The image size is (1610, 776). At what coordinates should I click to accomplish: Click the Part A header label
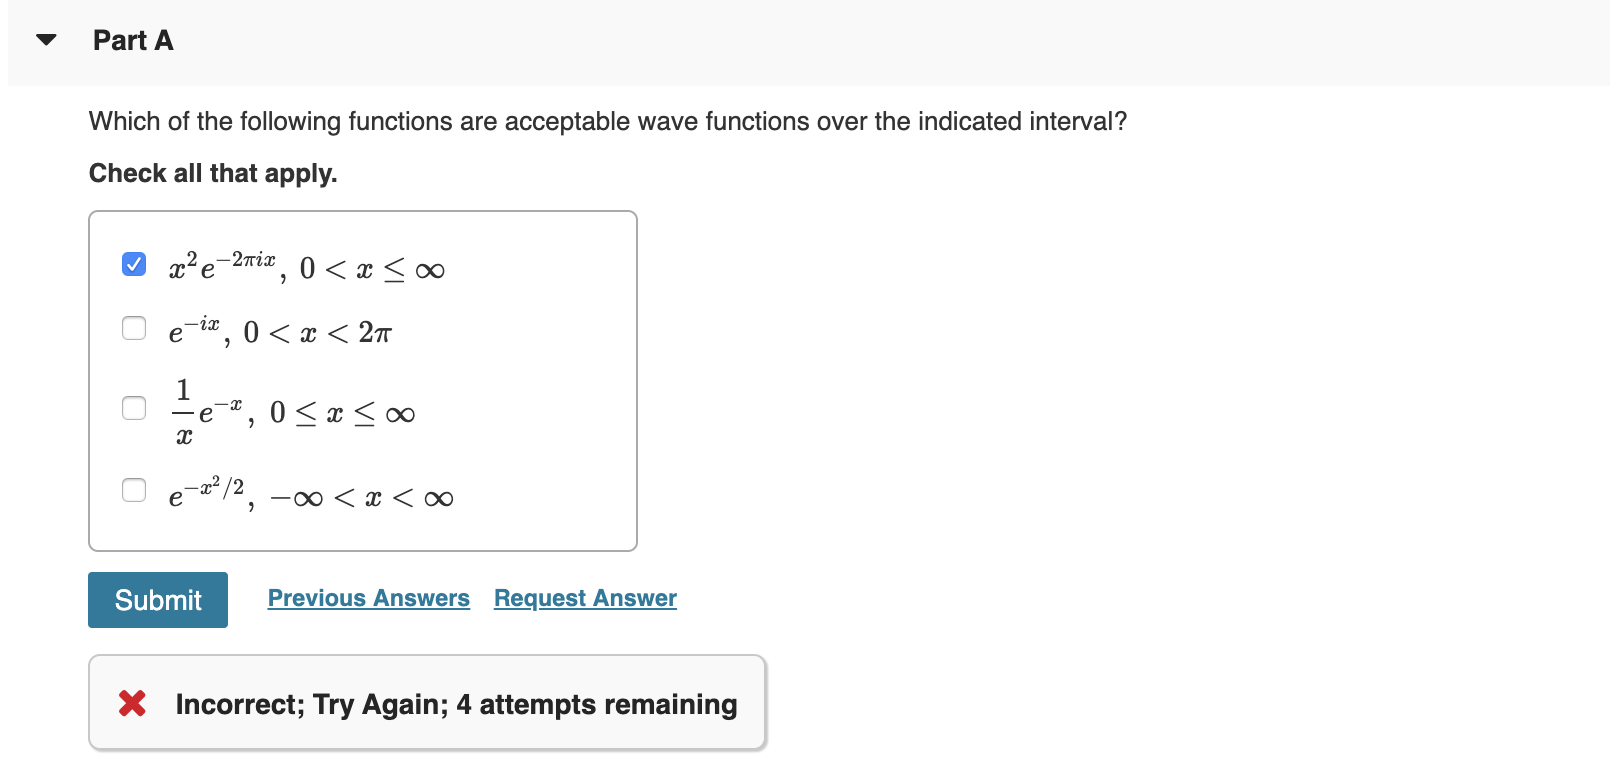pos(132,42)
